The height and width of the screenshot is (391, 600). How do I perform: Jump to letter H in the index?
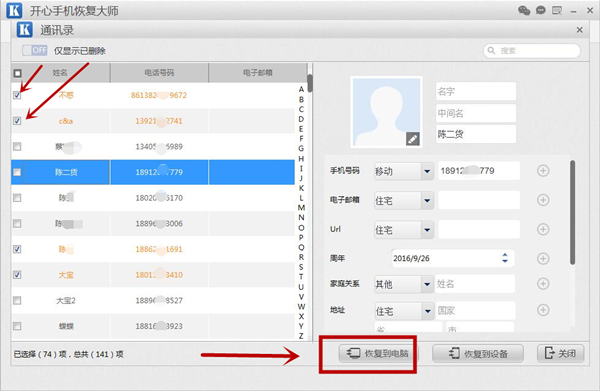301,158
